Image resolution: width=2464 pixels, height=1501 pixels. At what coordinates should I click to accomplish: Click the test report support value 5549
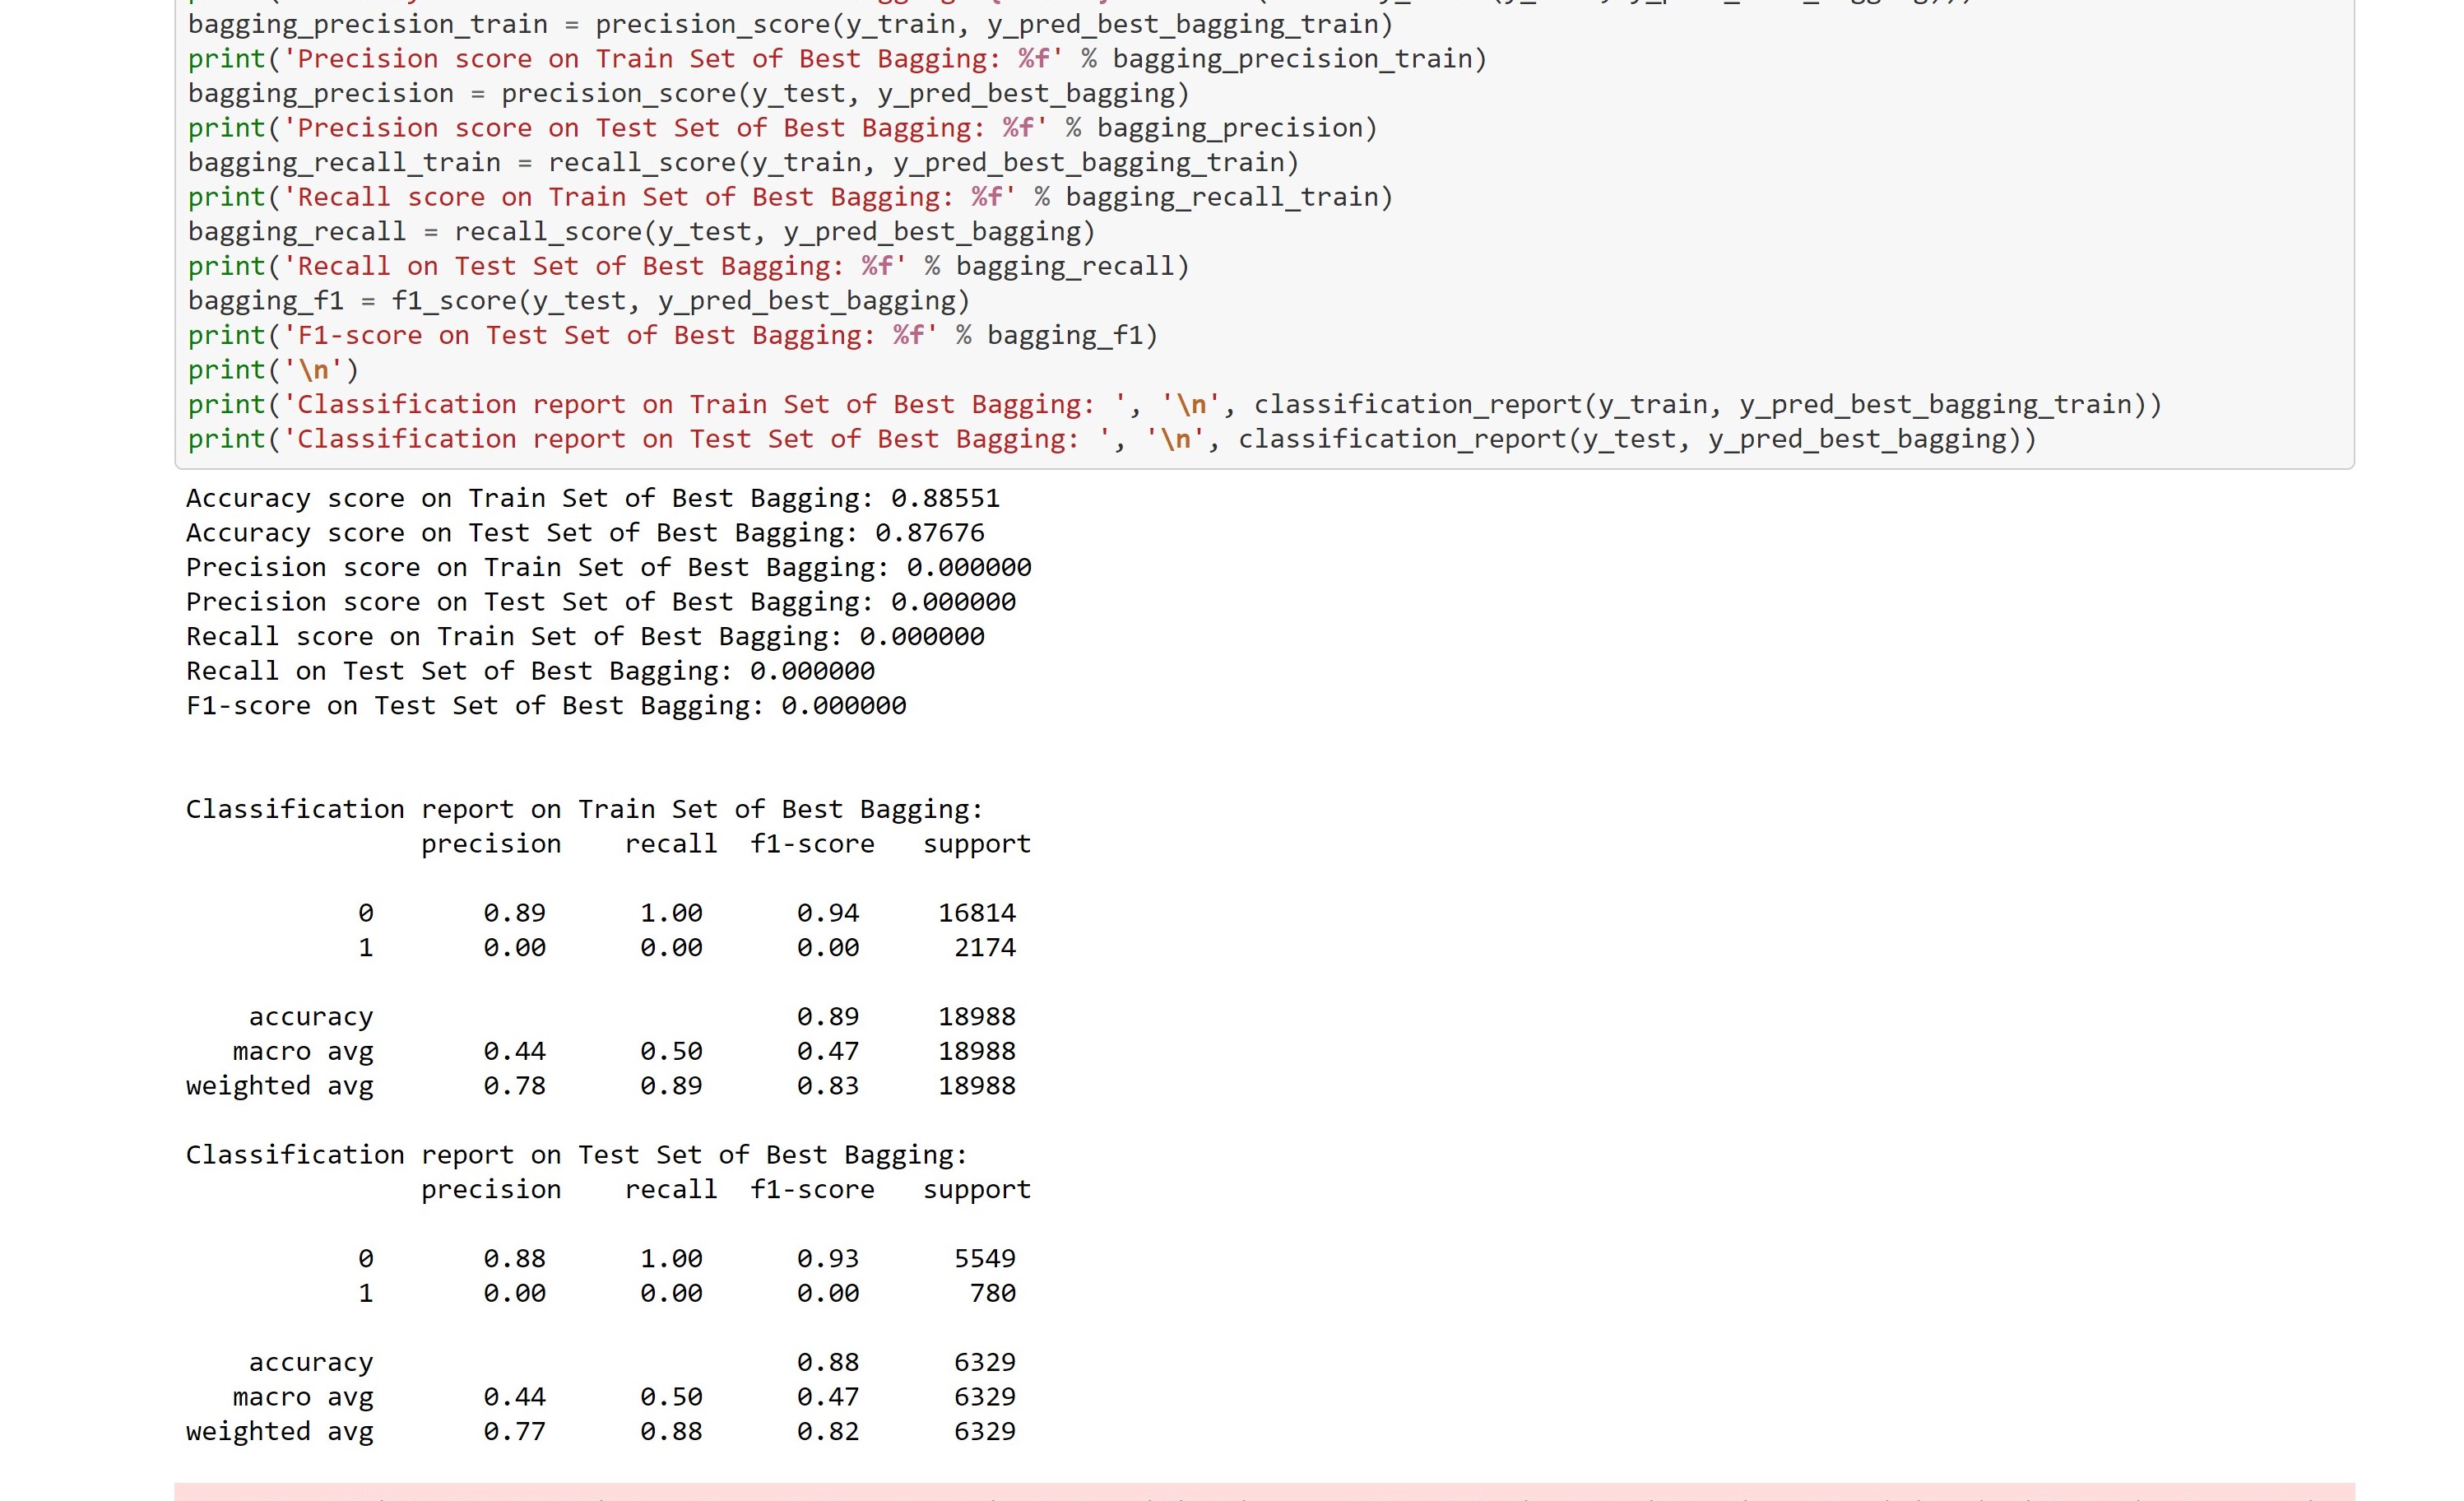(x=984, y=1259)
